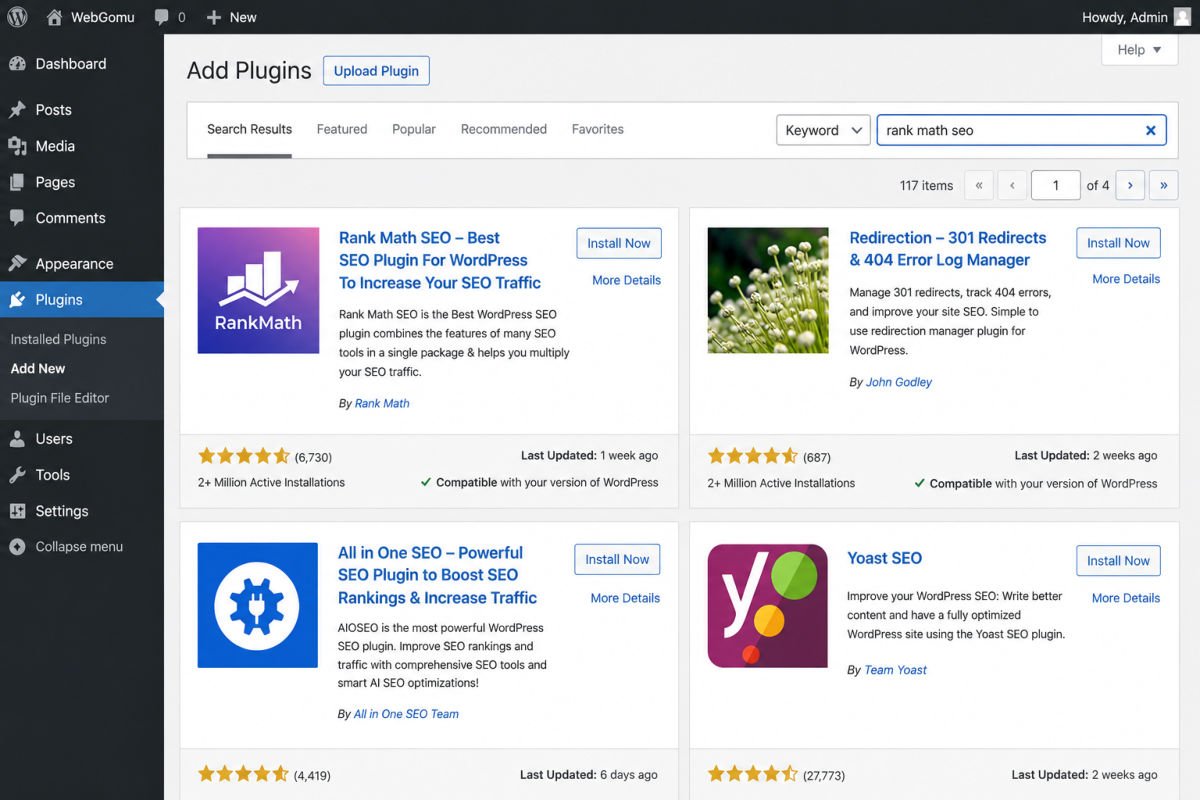Click the RankMath plugin logo
The height and width of the screenshot is (800, 1200).
(258, 290)
